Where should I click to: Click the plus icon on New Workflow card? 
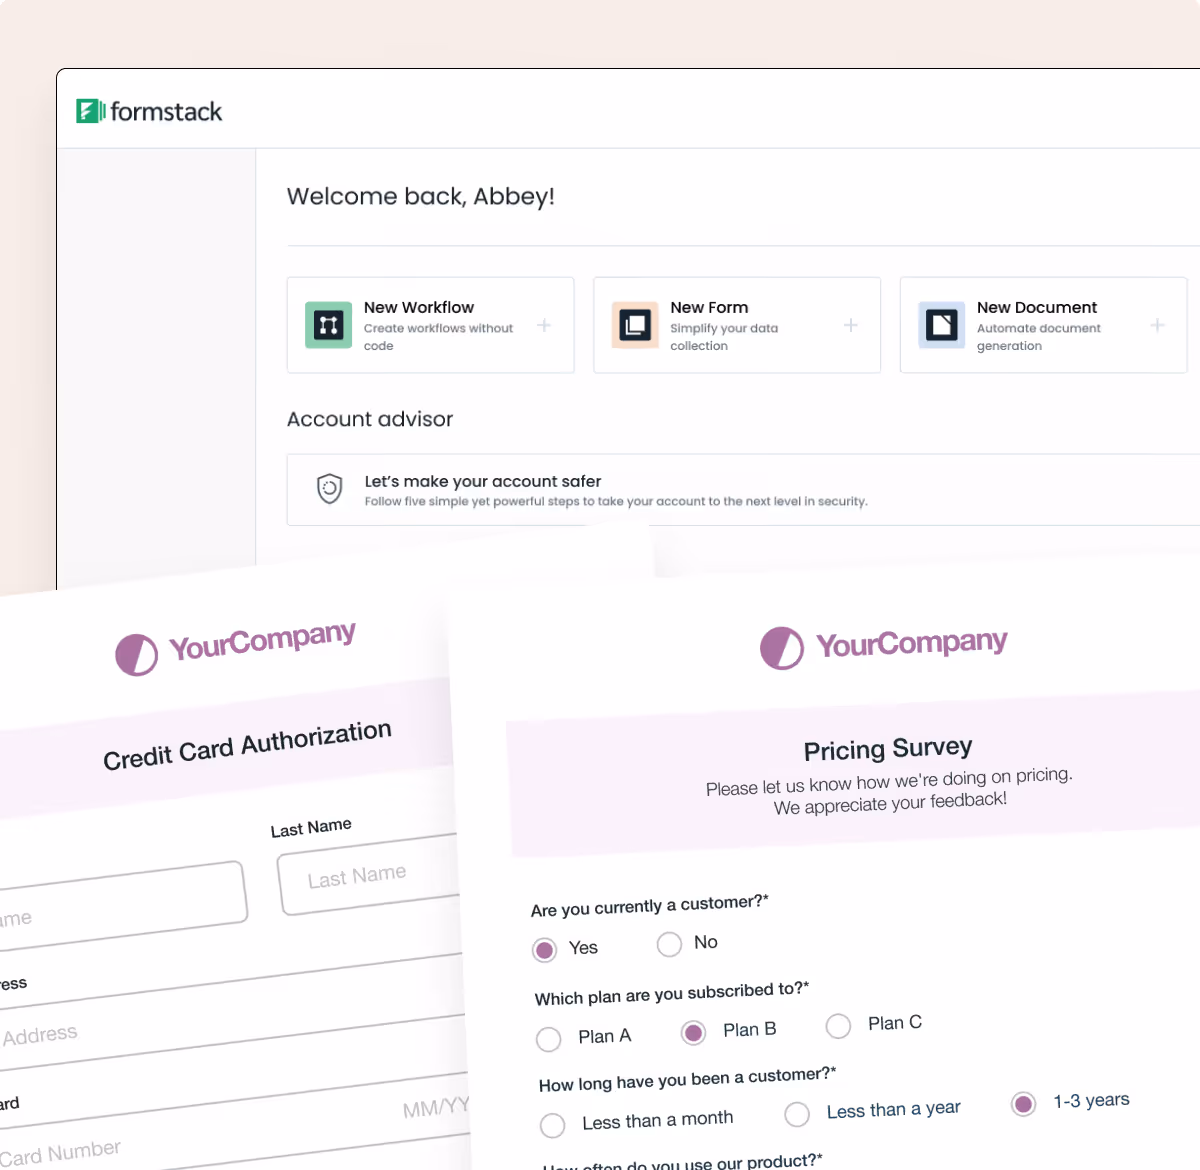click(x=544, y=325)
